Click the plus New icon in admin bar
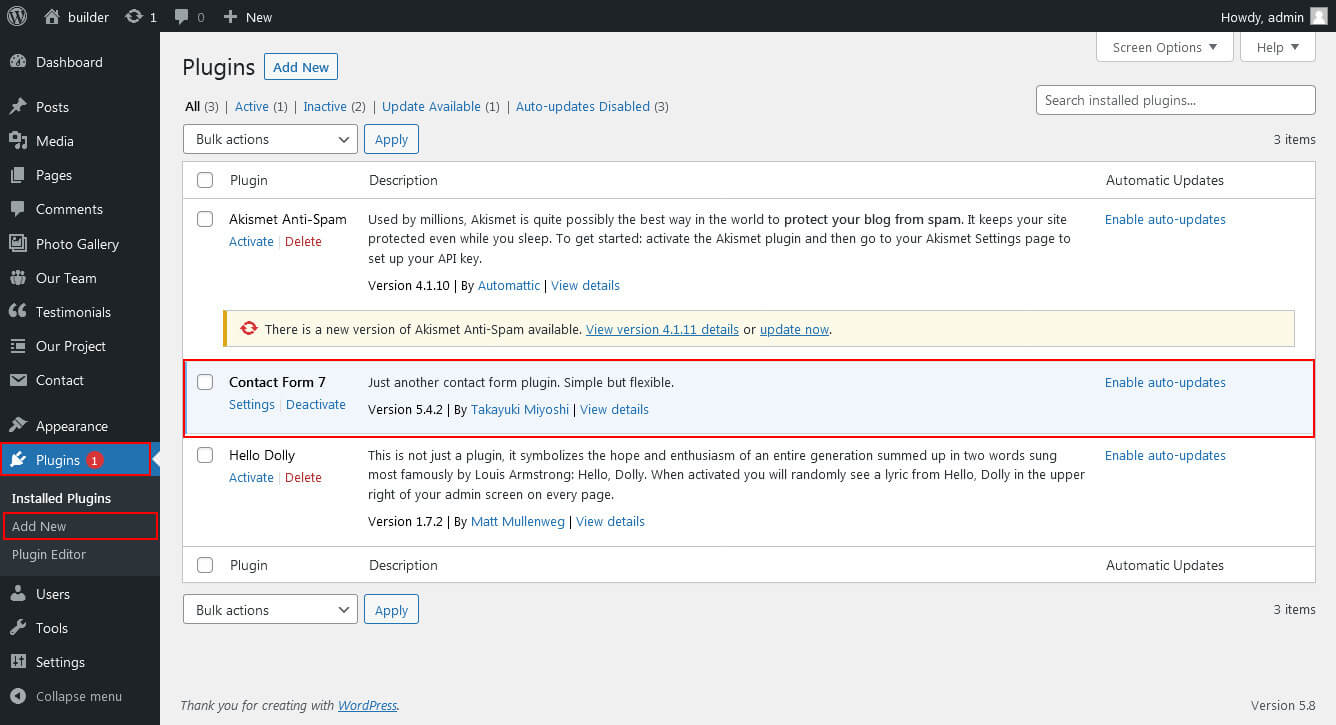This screenshot has width=1336, height=725. [x=230, y=17]
